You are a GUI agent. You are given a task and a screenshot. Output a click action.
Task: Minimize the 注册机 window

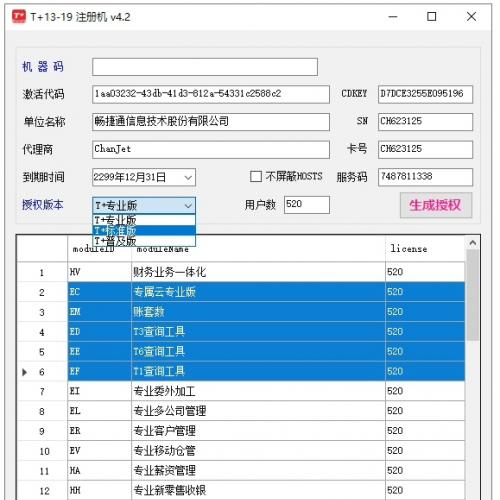click(393, 16)
